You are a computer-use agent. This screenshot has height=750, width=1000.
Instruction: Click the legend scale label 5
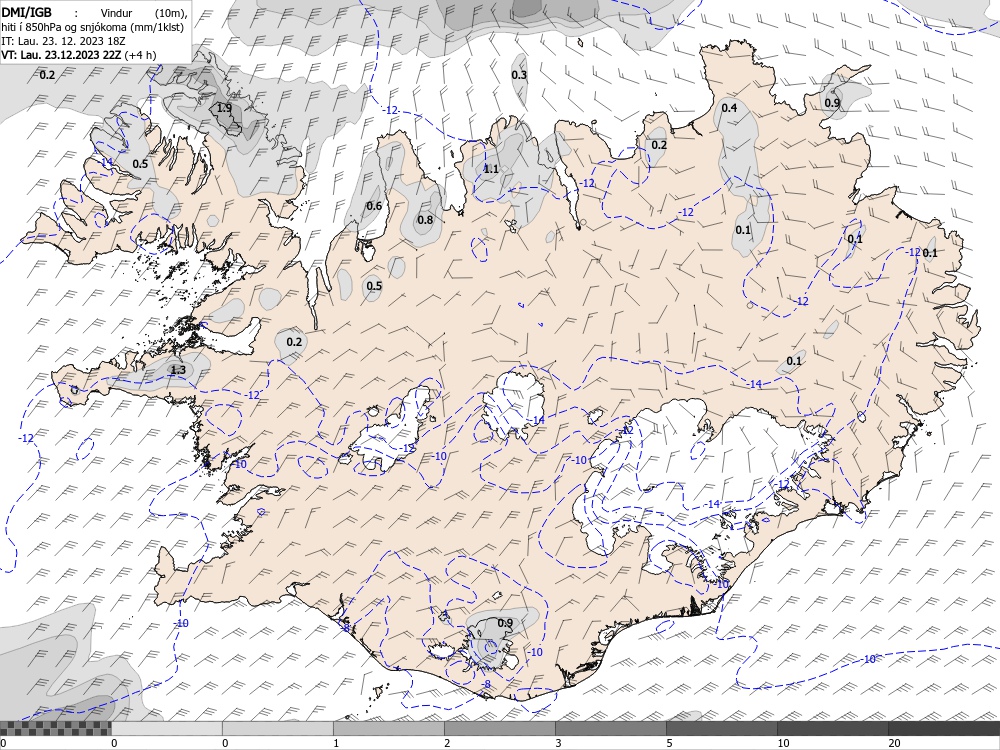(670, 742)
